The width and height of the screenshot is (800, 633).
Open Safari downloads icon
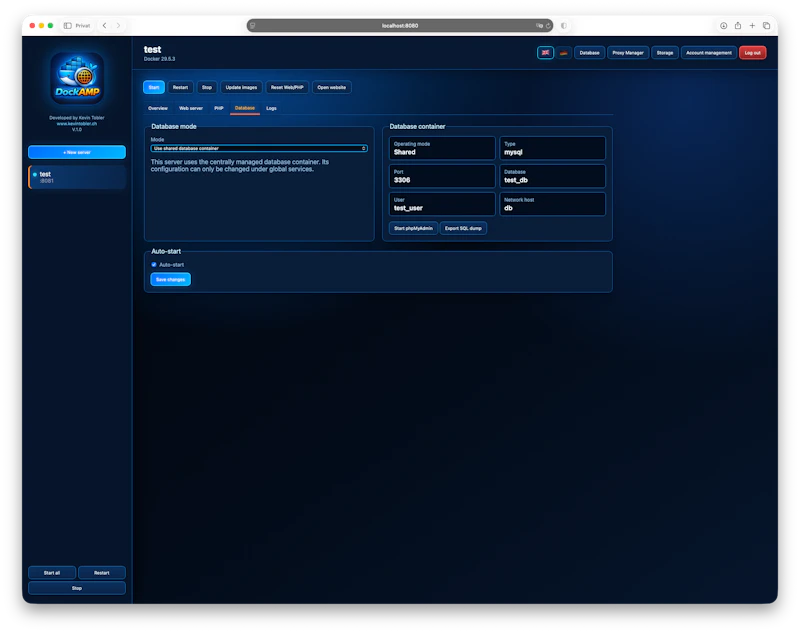point(723,26)
